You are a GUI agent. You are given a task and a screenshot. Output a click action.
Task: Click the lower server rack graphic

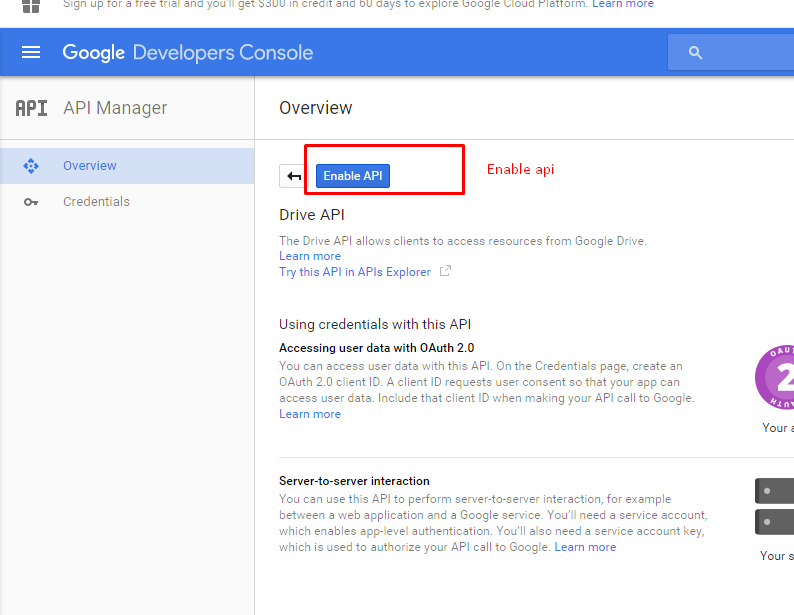[775, 522]
